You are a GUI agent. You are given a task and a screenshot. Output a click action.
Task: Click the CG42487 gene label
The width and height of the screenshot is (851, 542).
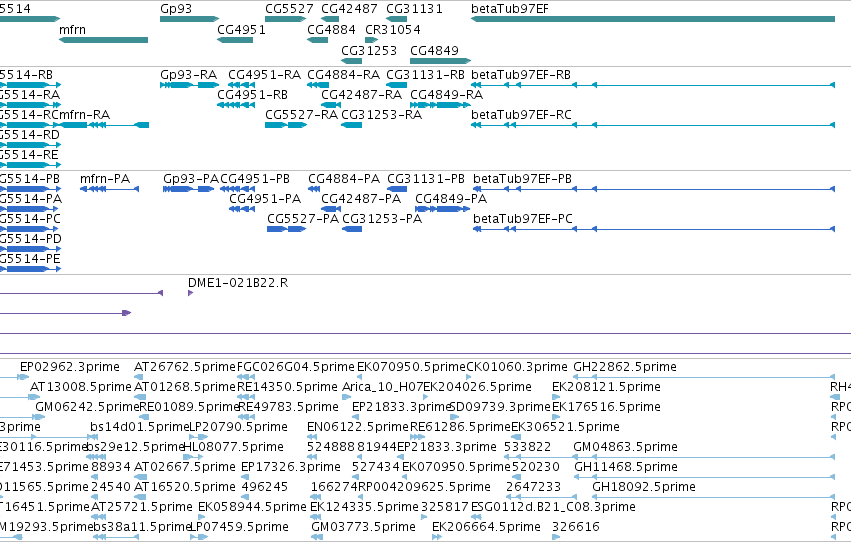[349, 9]
